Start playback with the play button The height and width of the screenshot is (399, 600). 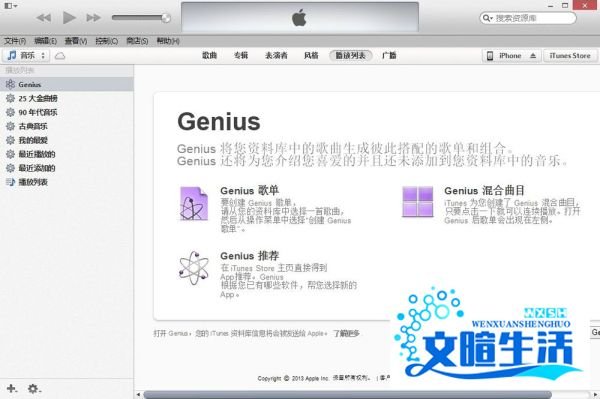[x=69, y=18]
